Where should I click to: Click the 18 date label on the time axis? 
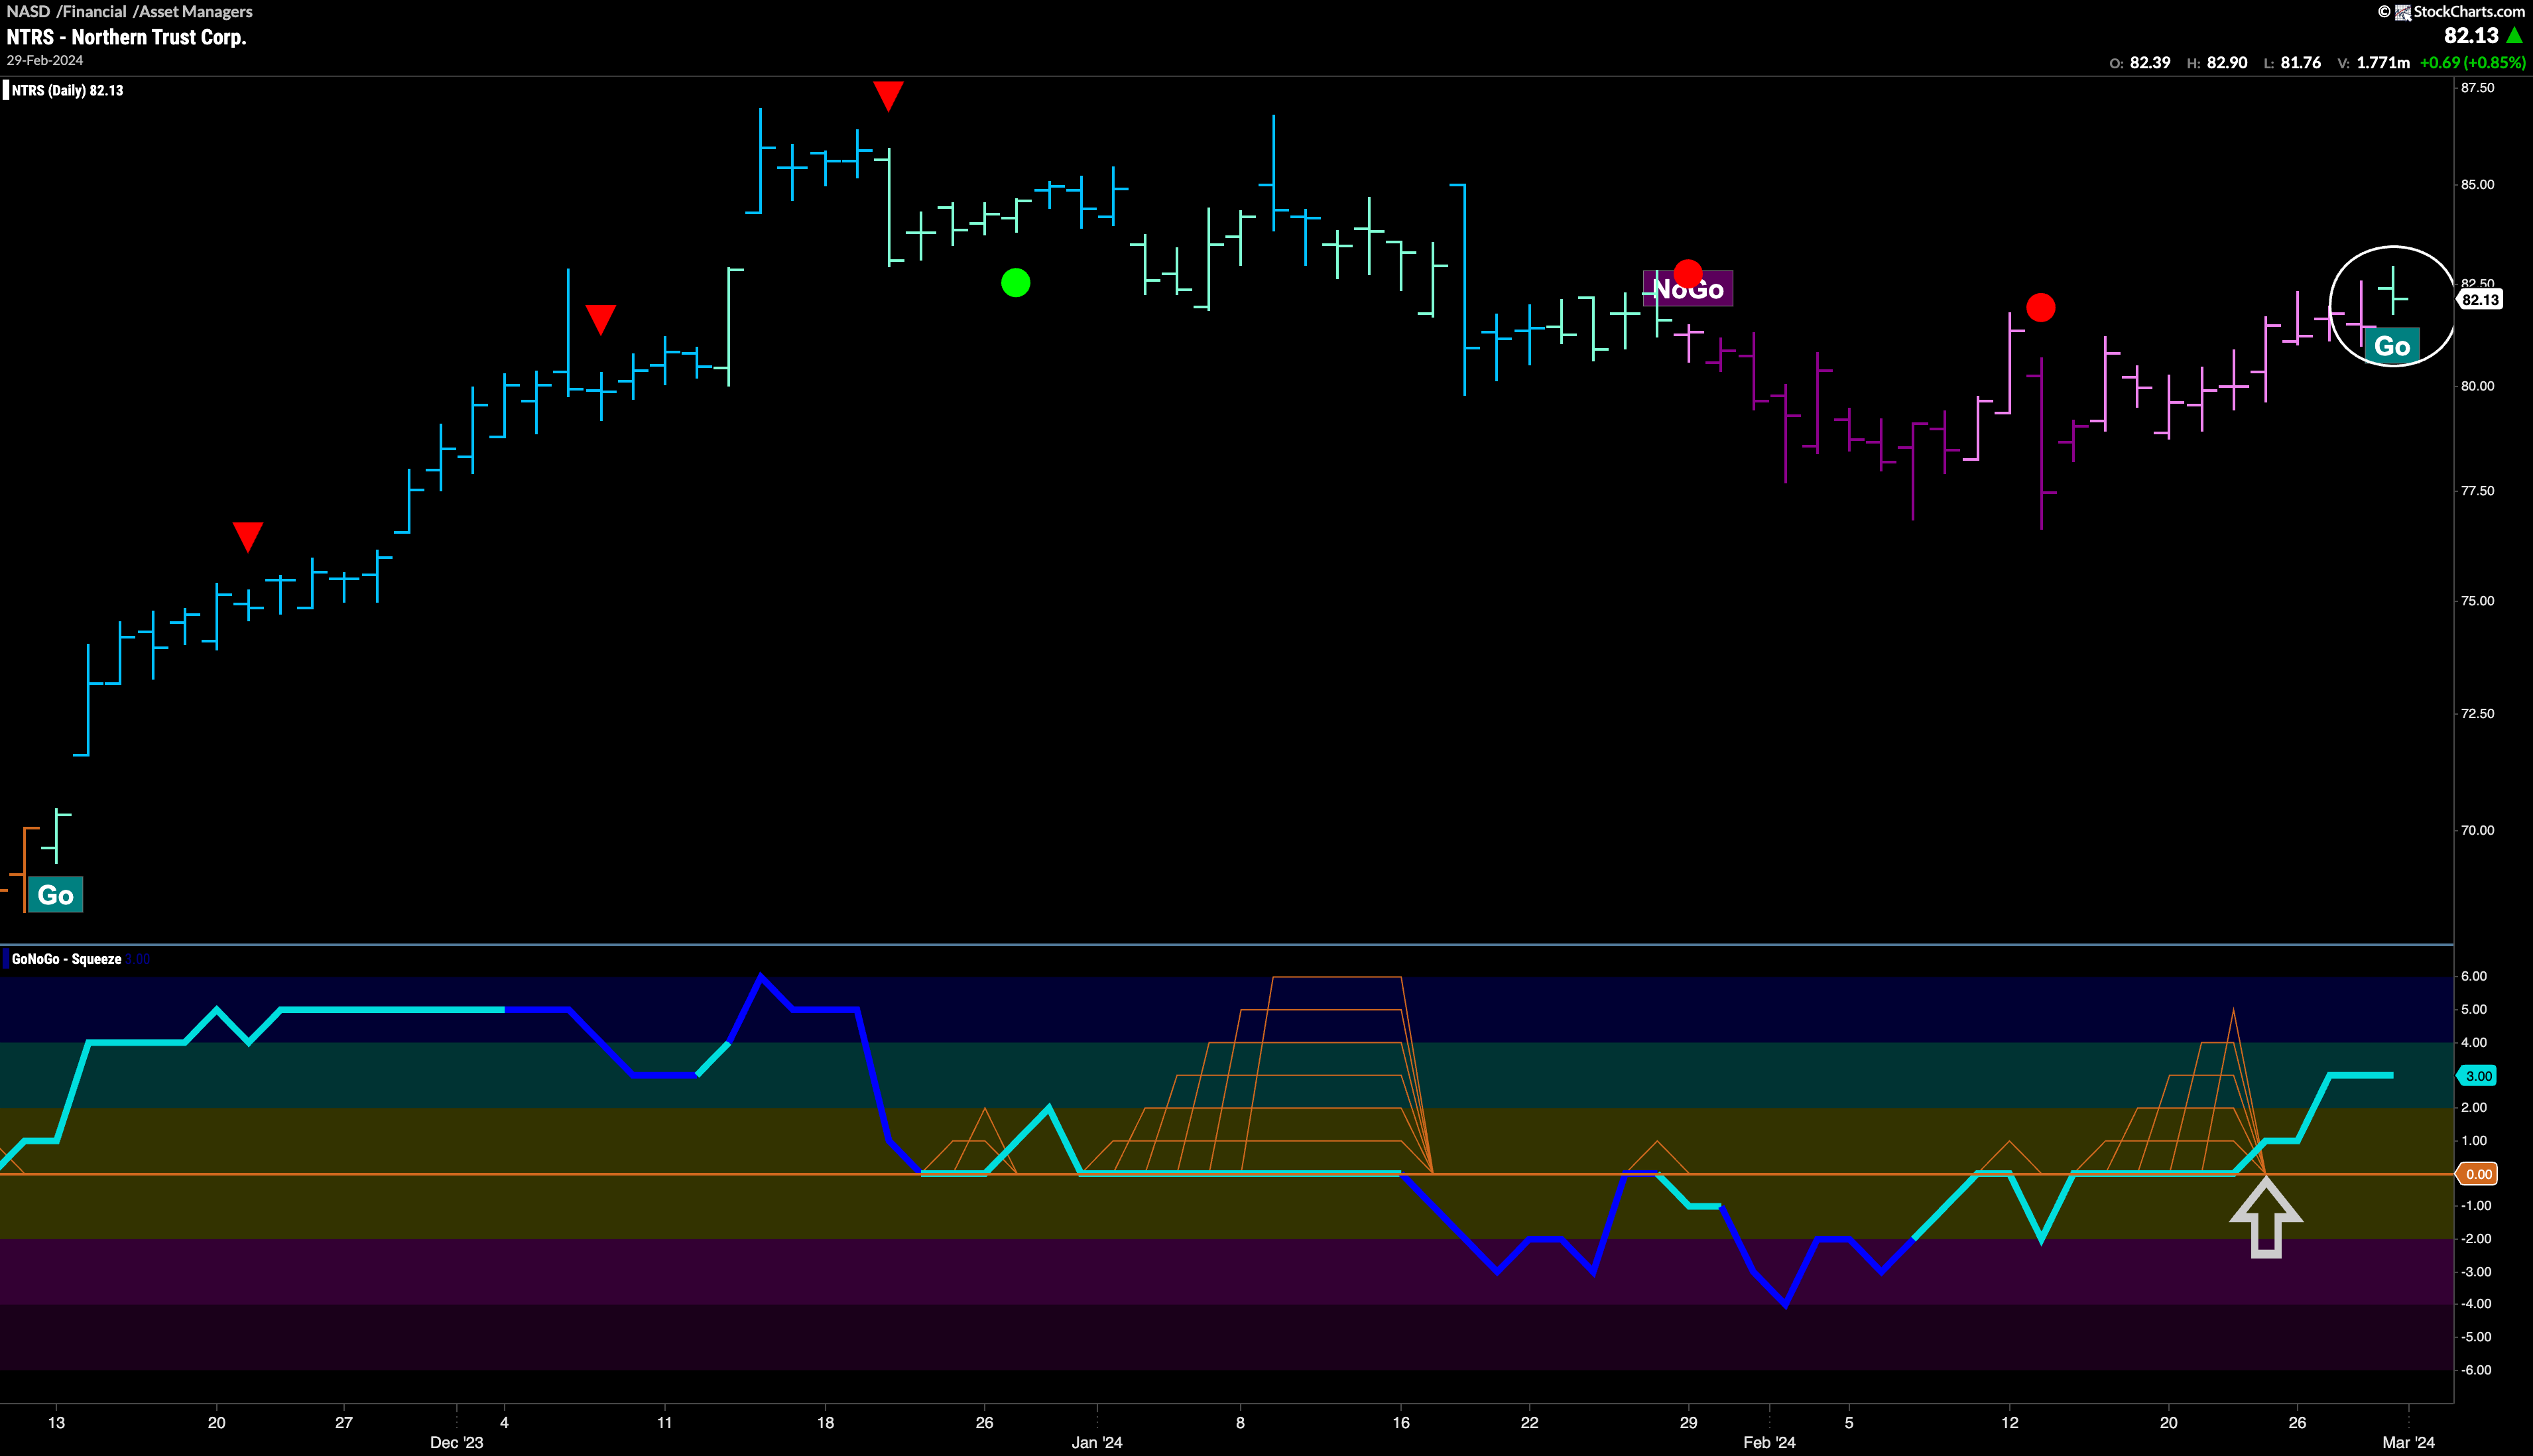coord(825,1422)
